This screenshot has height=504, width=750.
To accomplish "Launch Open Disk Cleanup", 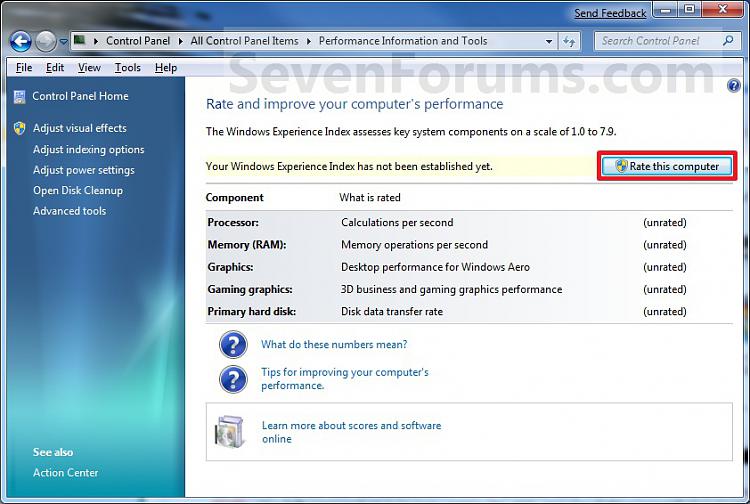I will [x=77, y=190].
